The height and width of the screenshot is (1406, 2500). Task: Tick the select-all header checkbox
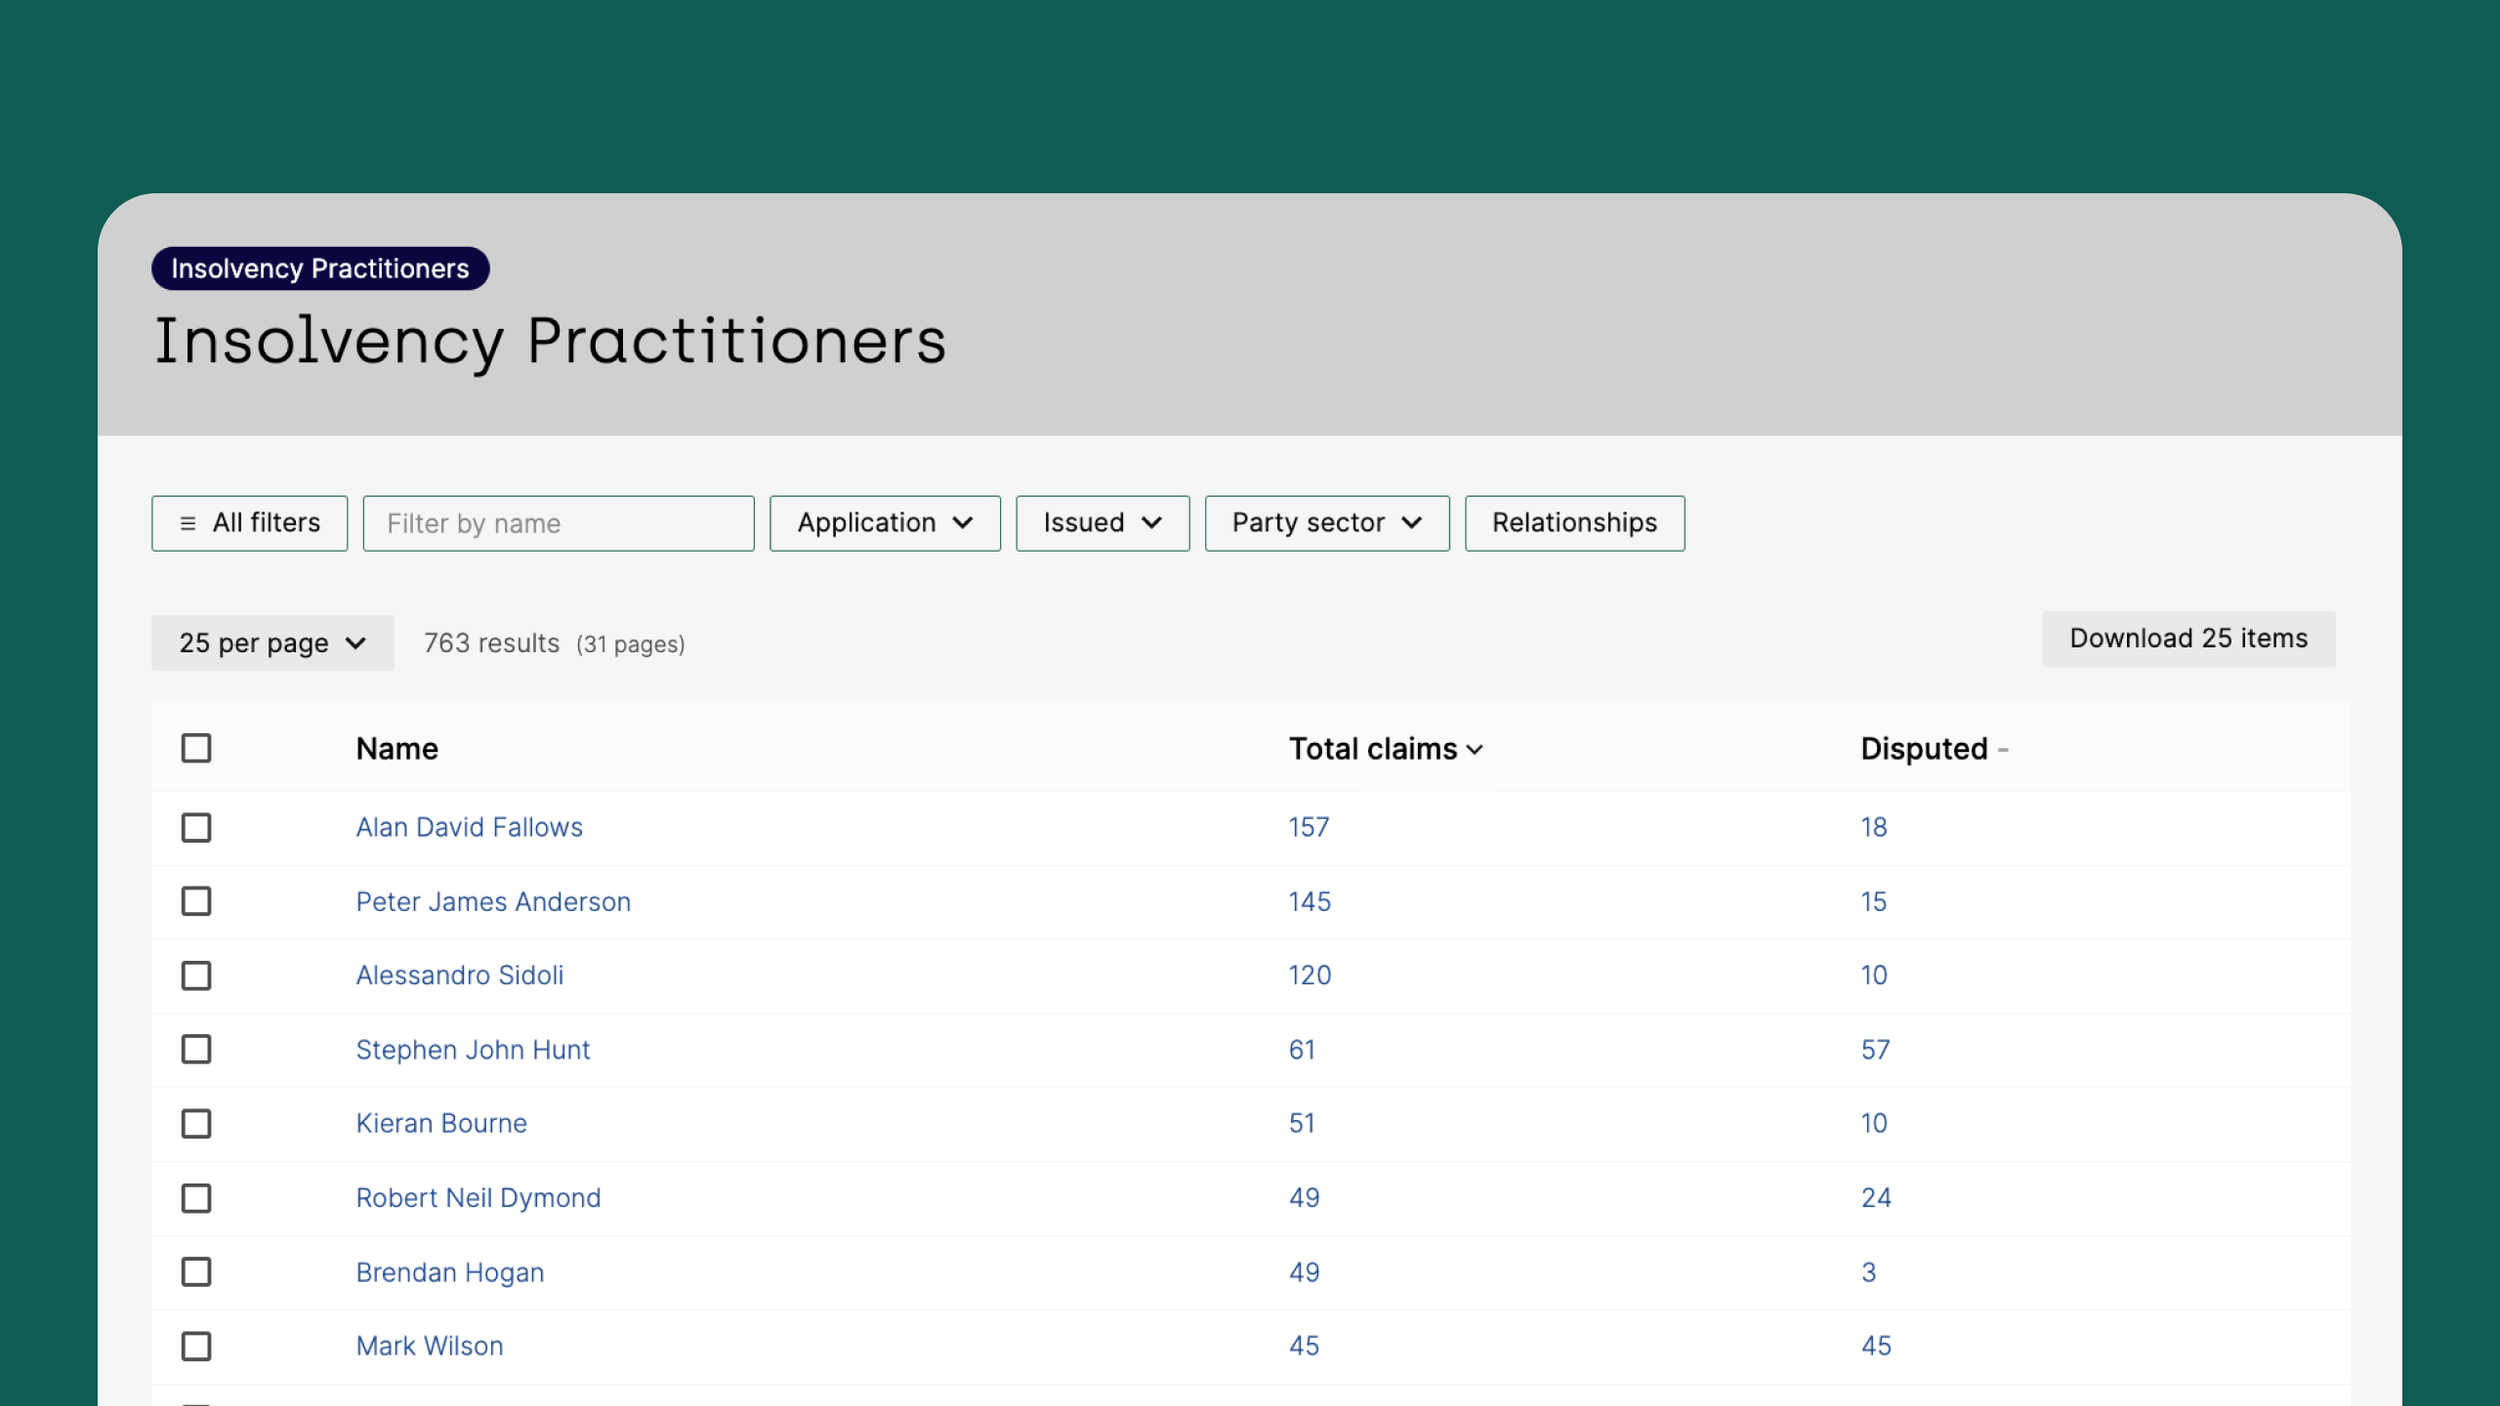196,748
